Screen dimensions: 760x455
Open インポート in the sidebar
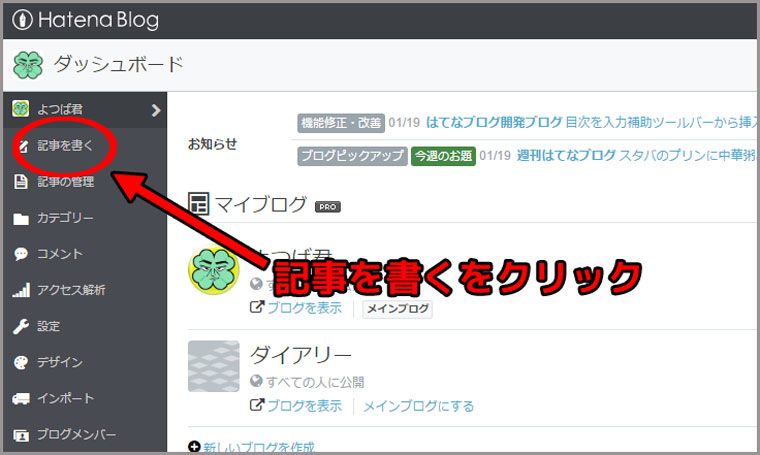pyautogui.click(x=65, y=398)
